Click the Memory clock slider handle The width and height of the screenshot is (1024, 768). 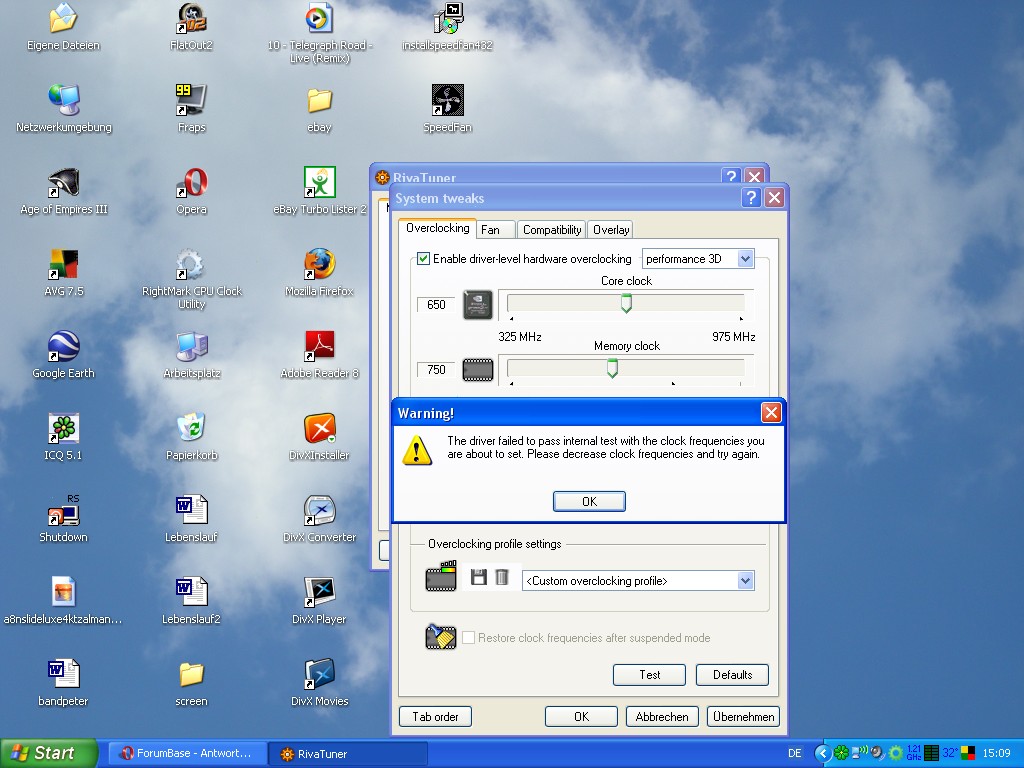point(612,368)
